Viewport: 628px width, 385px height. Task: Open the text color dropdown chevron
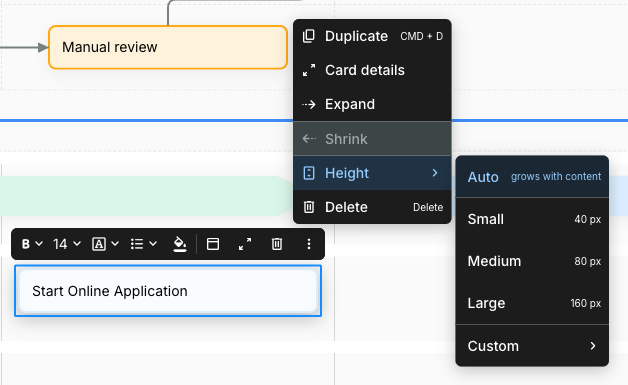tap(115, 244)
